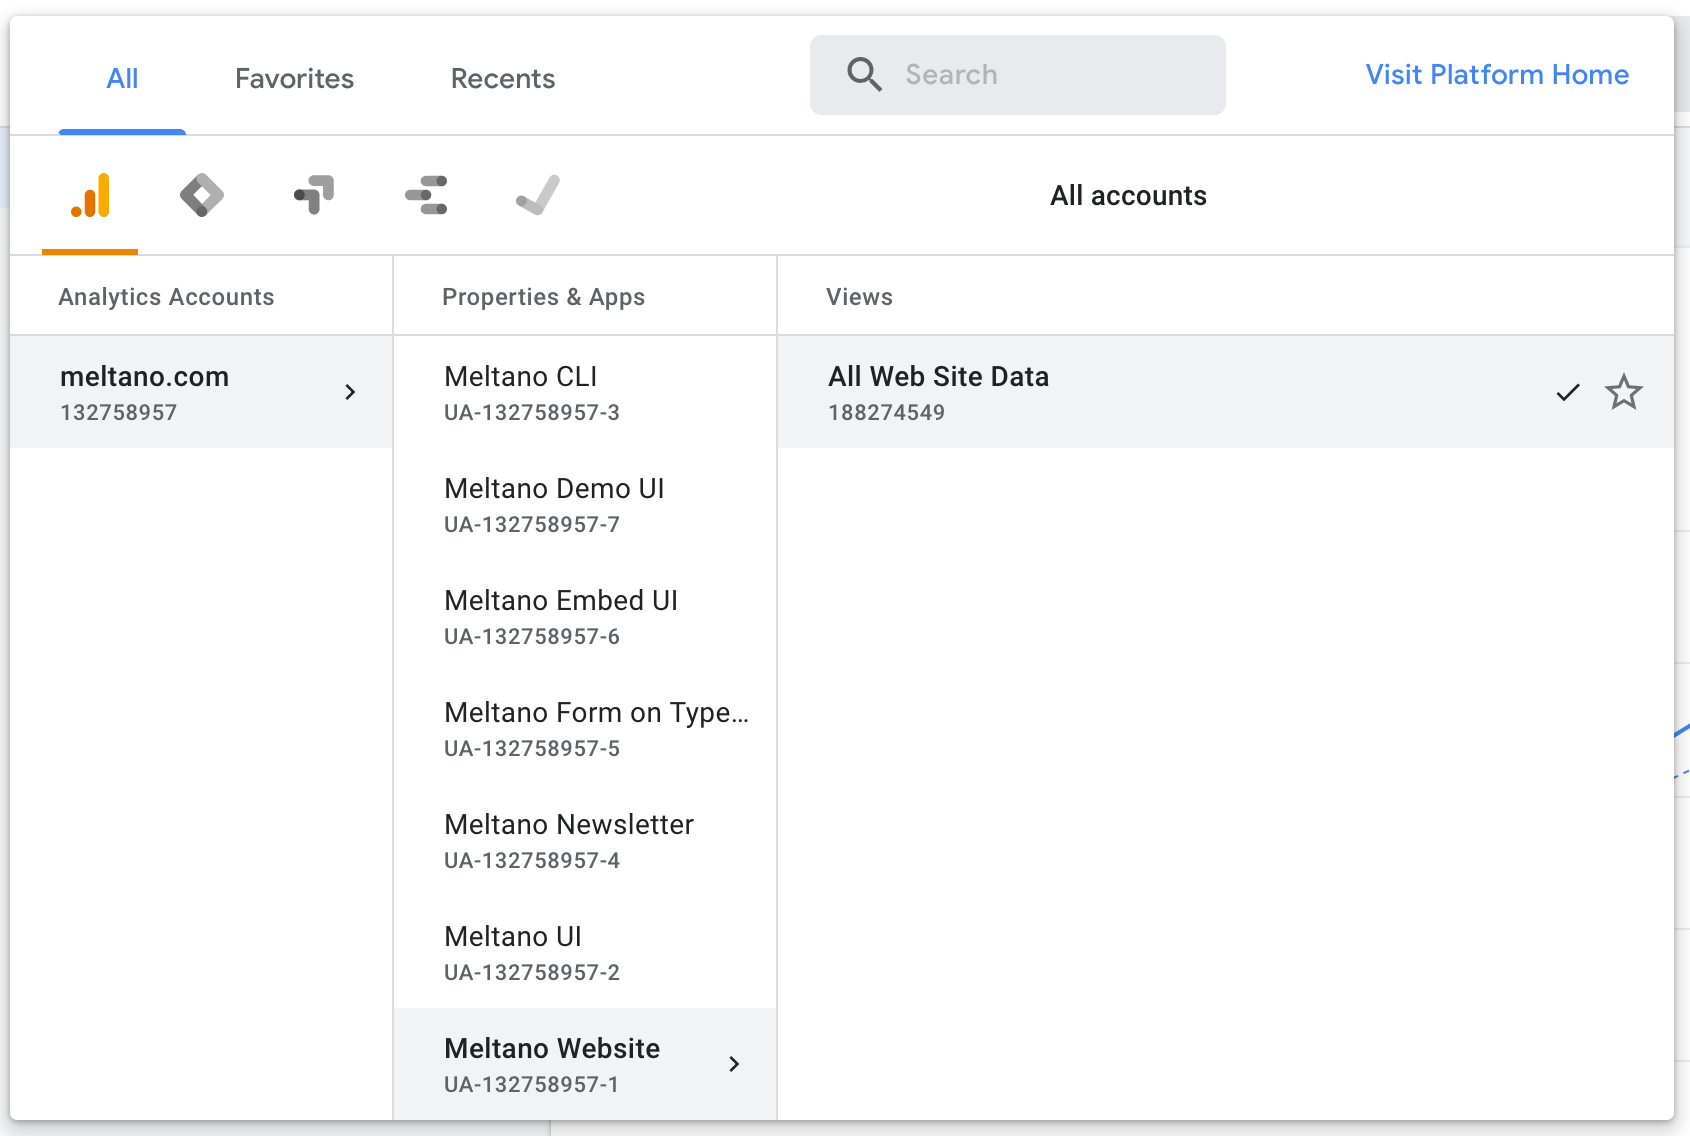Switch to the Favorites tab
Screen dimensions: 1690x1136
click(x=293, y=78)
